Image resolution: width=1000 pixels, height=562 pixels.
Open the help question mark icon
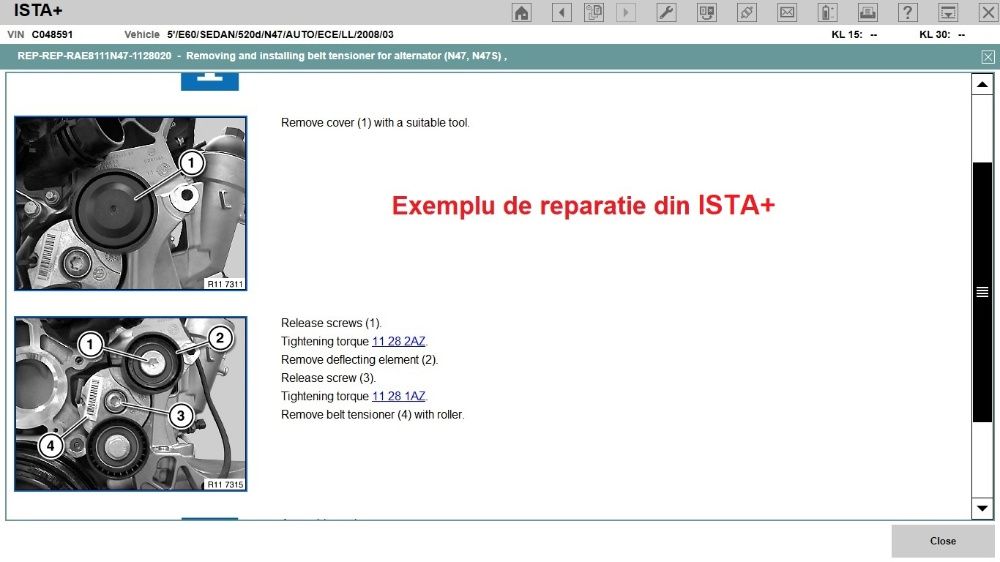tap(908, 12)
